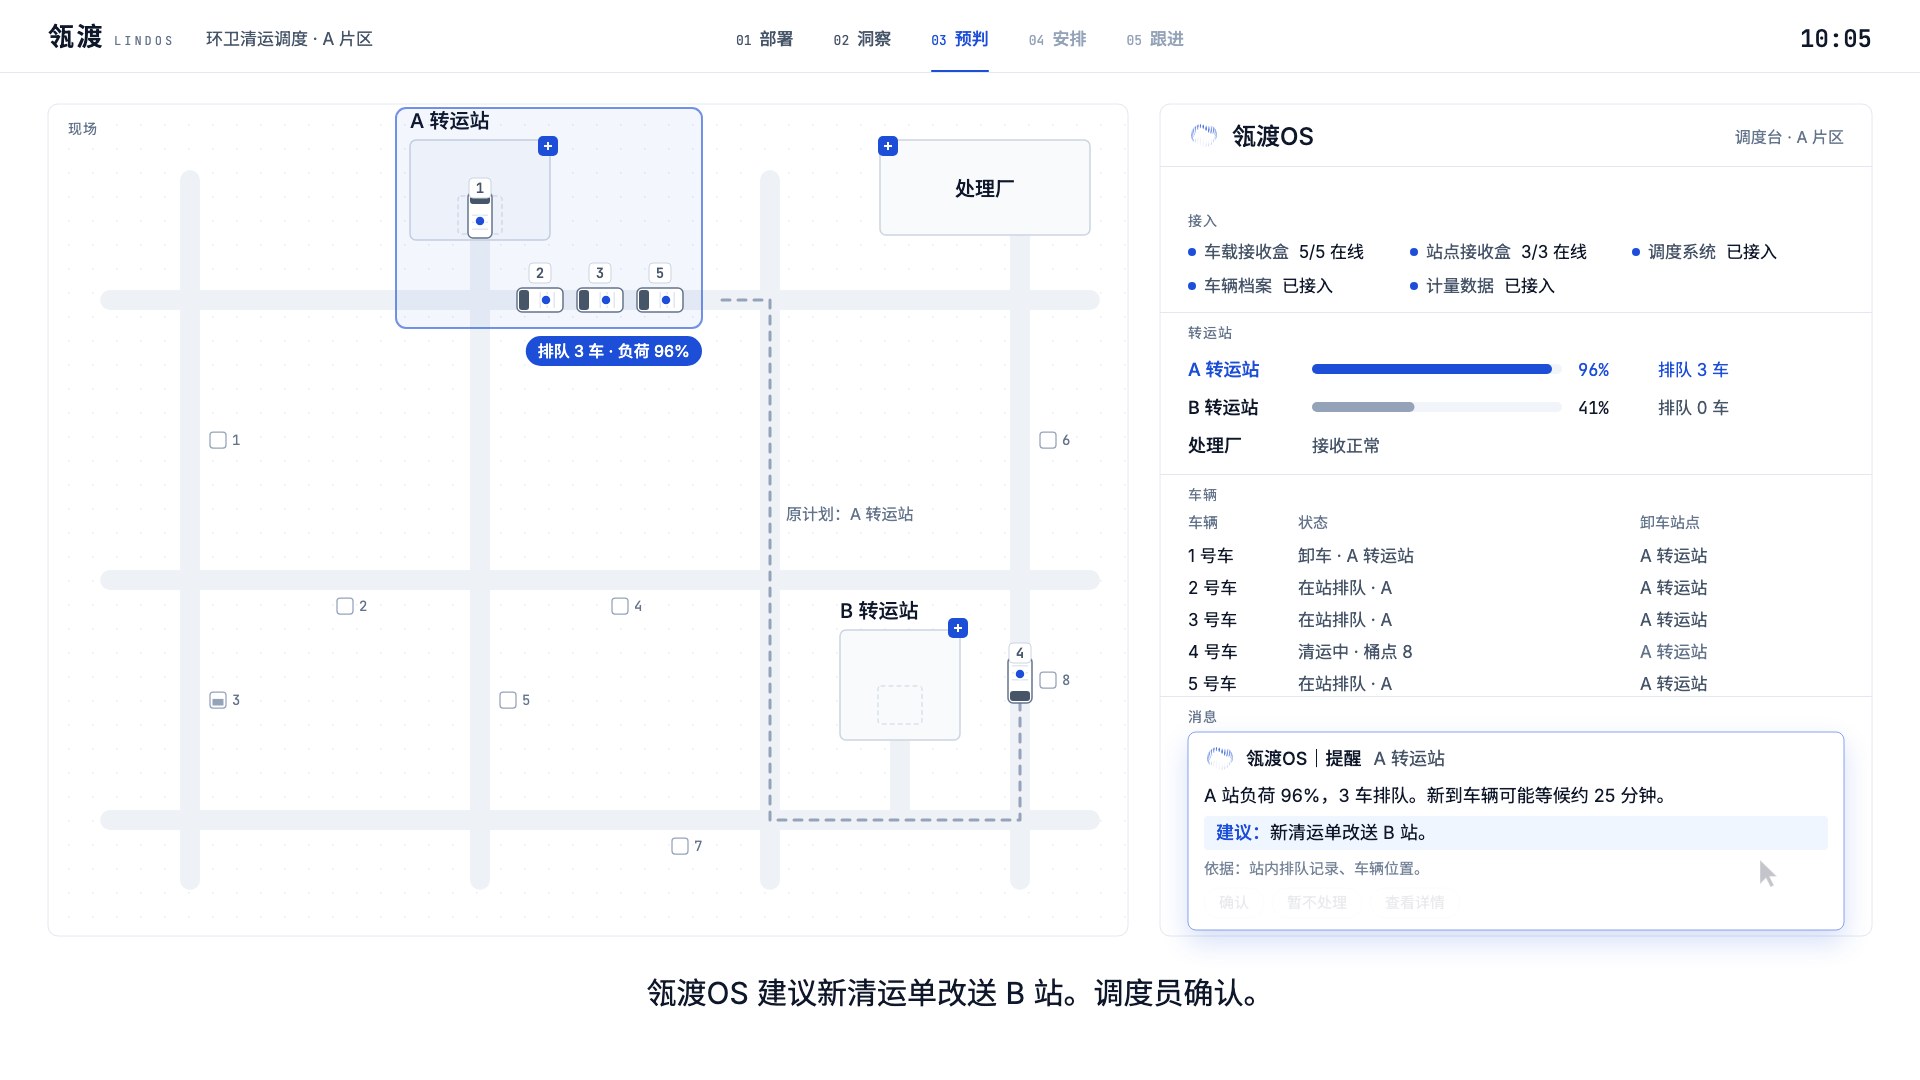Click the 2 号车 row in vehicle table
The image size is (1920, 1080).
click(1516, 588)
